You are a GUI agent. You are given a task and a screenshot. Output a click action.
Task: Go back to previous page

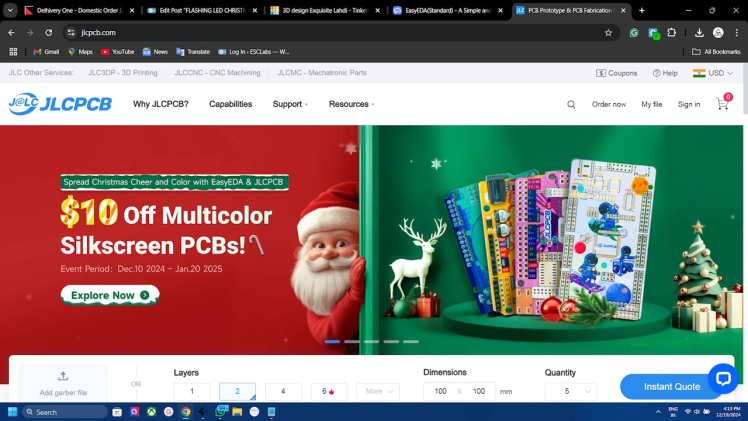[x=11, y=32]
